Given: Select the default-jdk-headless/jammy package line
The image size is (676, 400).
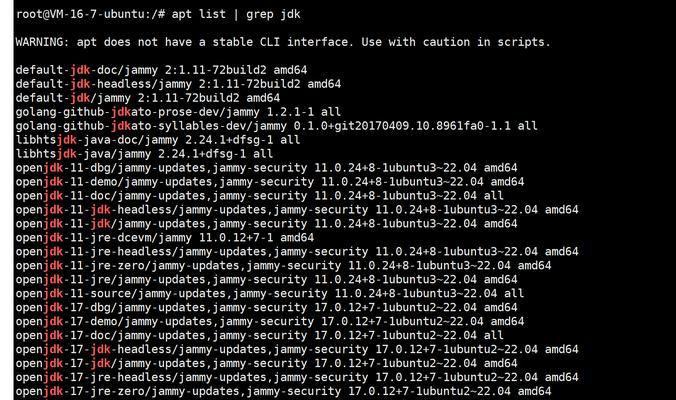Looking at the screenshot, I should (x=178, y=84).
